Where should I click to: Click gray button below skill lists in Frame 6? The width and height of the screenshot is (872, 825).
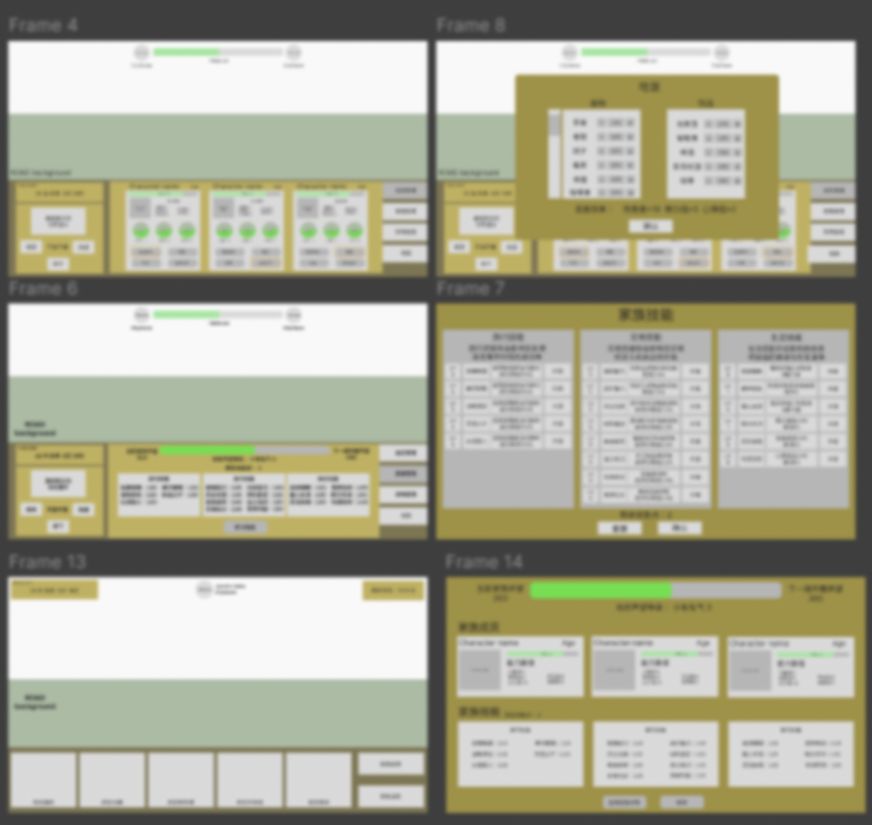pyautogui.click(x=245, y=527)
